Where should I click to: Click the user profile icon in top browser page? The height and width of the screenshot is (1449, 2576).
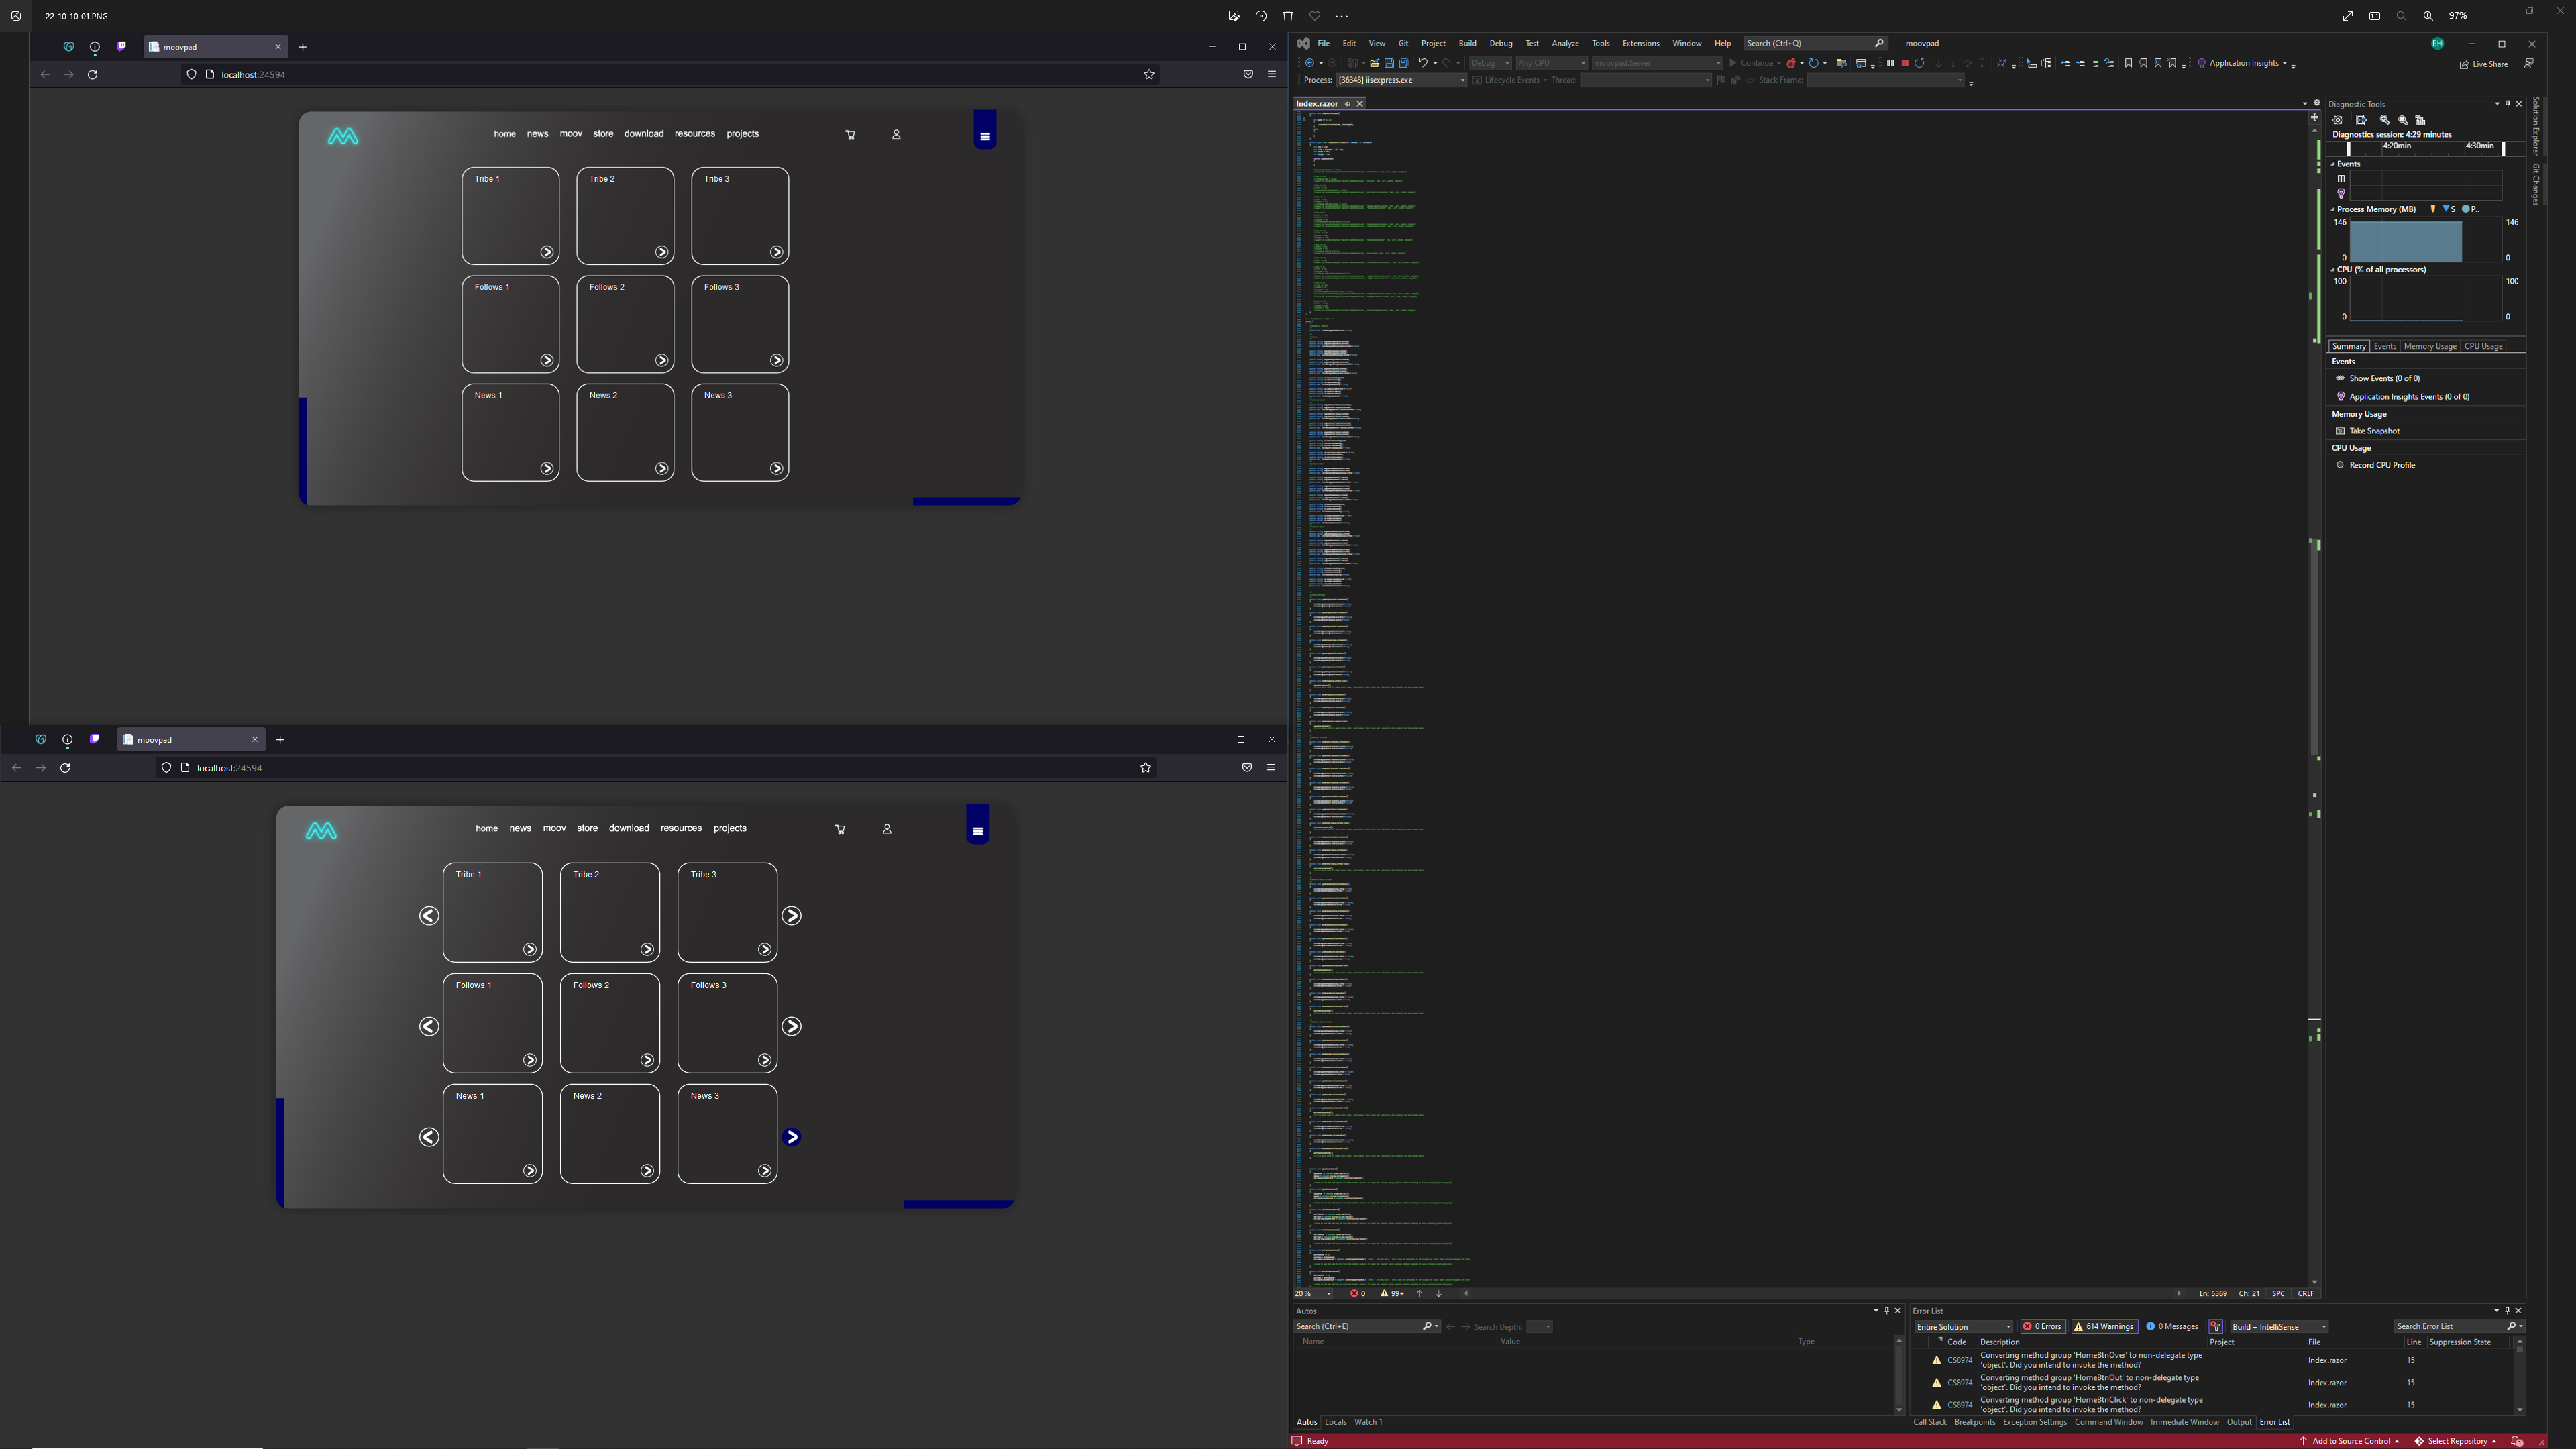click(x=896, y=134)
